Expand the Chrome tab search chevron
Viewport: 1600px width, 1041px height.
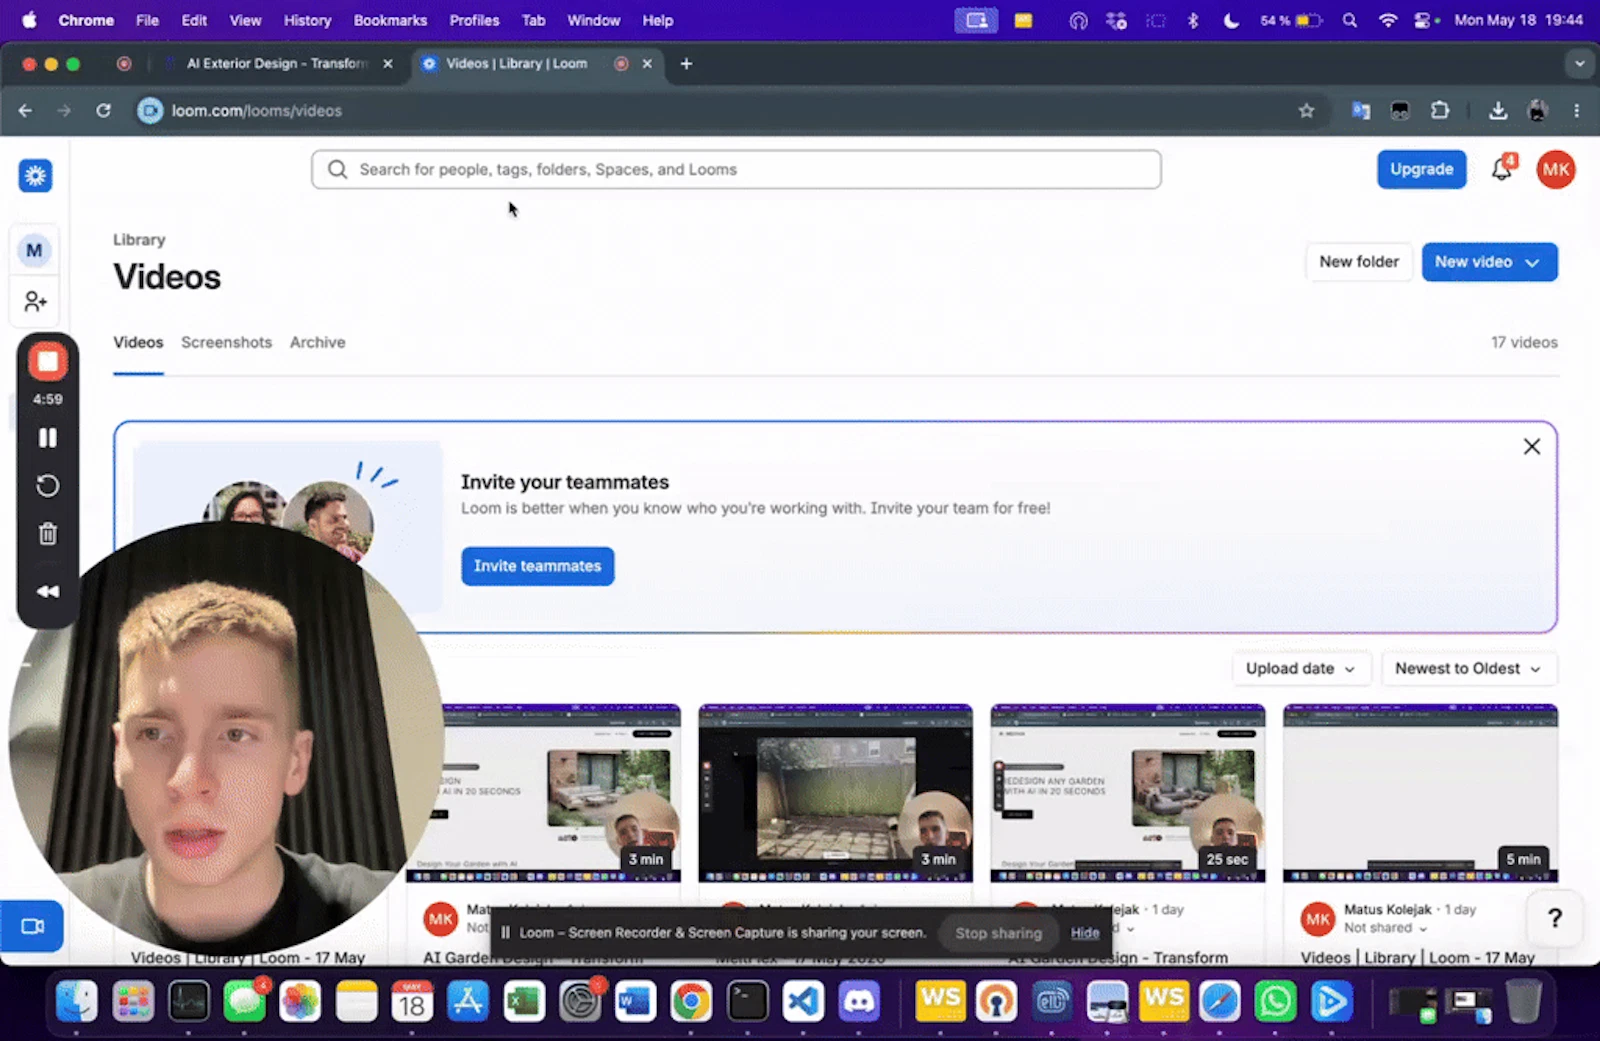click(1579, 64)
